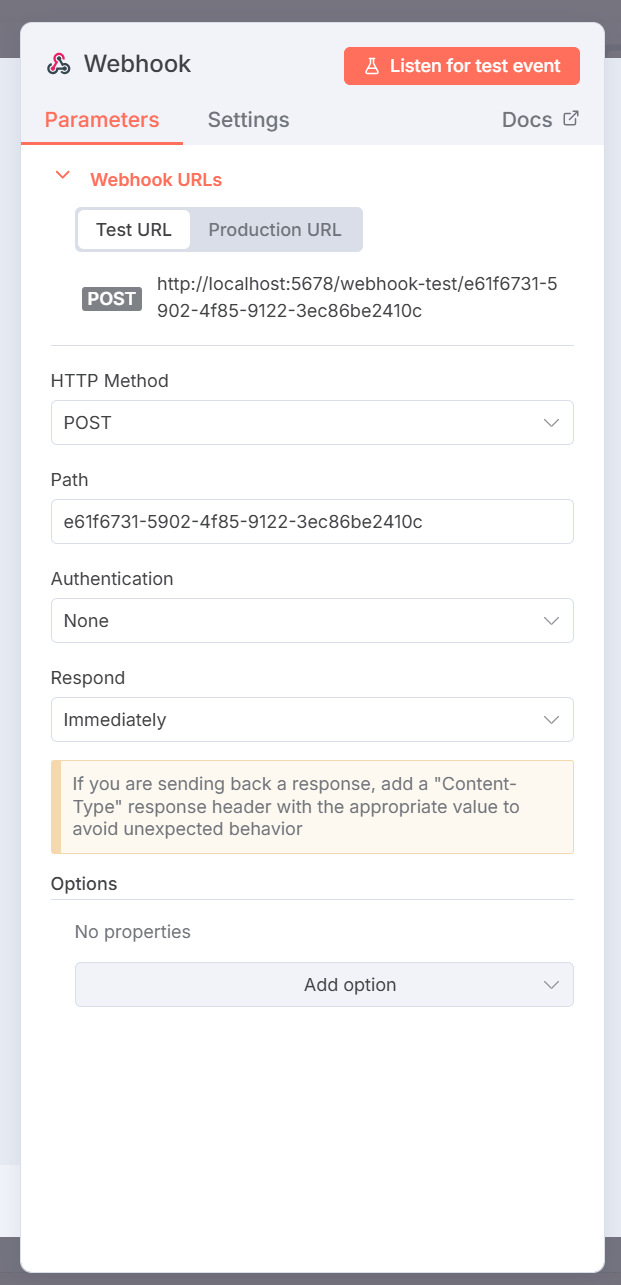Click the Webhook URLs section header

(156, 180)
